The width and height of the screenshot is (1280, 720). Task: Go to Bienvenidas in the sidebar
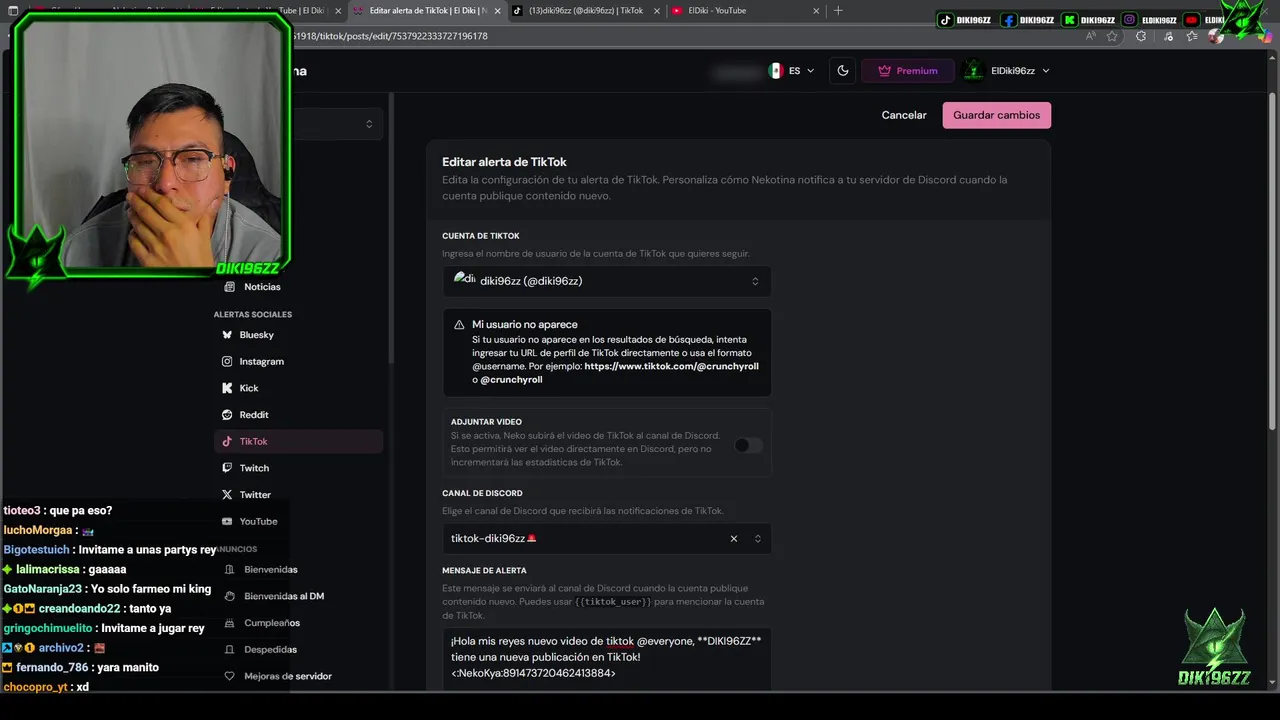[x=270, y=569]
